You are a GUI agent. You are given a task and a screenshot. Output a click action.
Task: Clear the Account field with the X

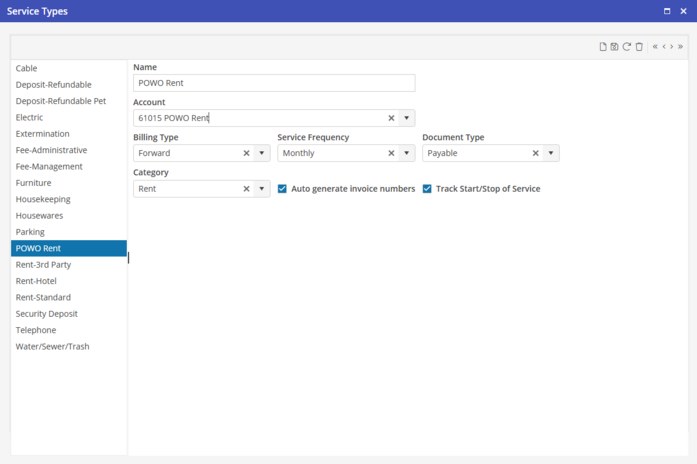click(392, 118)
